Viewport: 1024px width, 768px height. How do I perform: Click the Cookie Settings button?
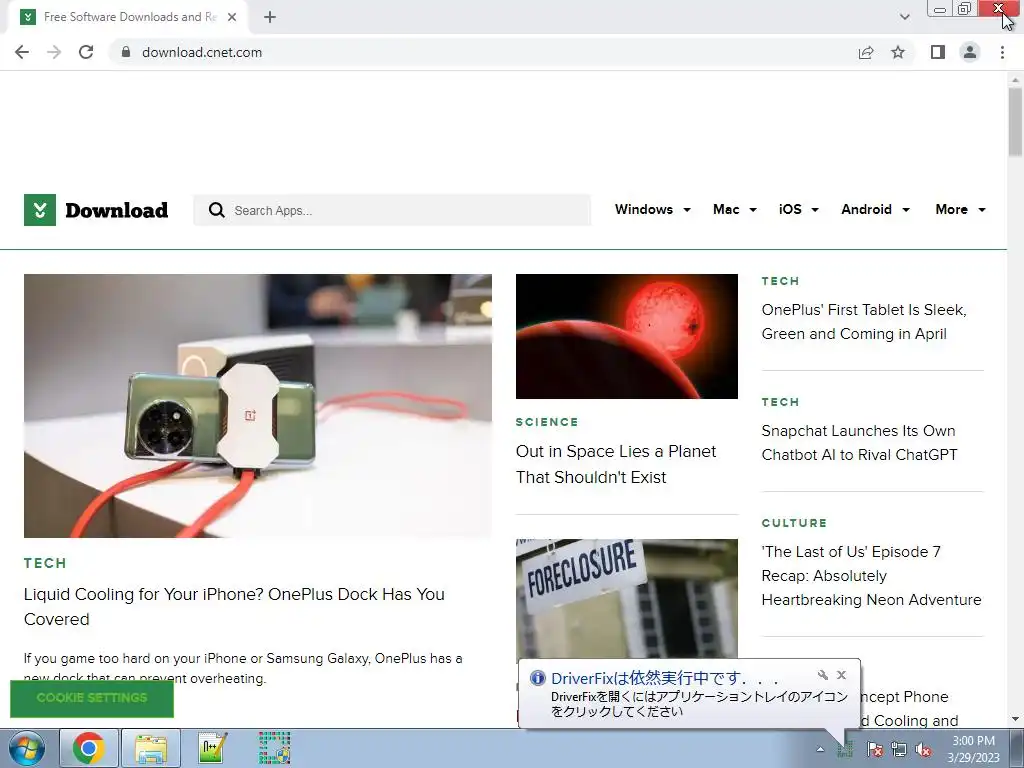(x=92, y=698)
